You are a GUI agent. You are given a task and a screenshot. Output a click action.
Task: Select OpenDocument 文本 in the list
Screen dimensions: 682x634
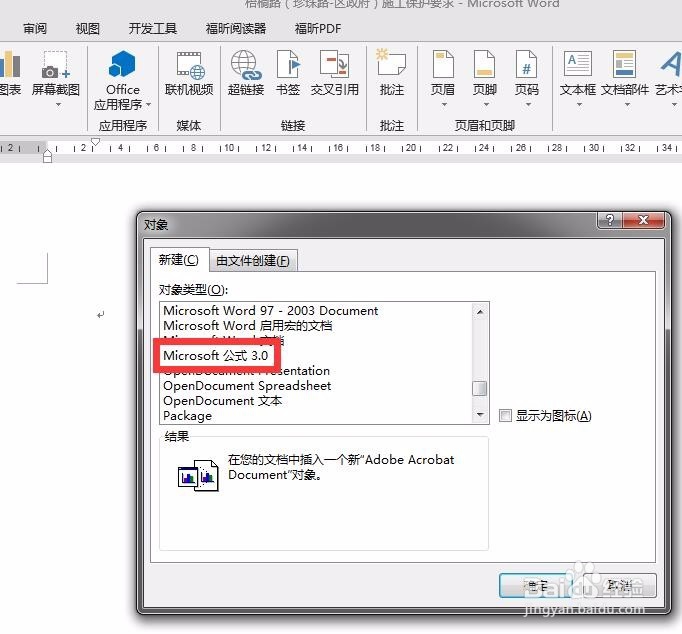tap(222, 400)
